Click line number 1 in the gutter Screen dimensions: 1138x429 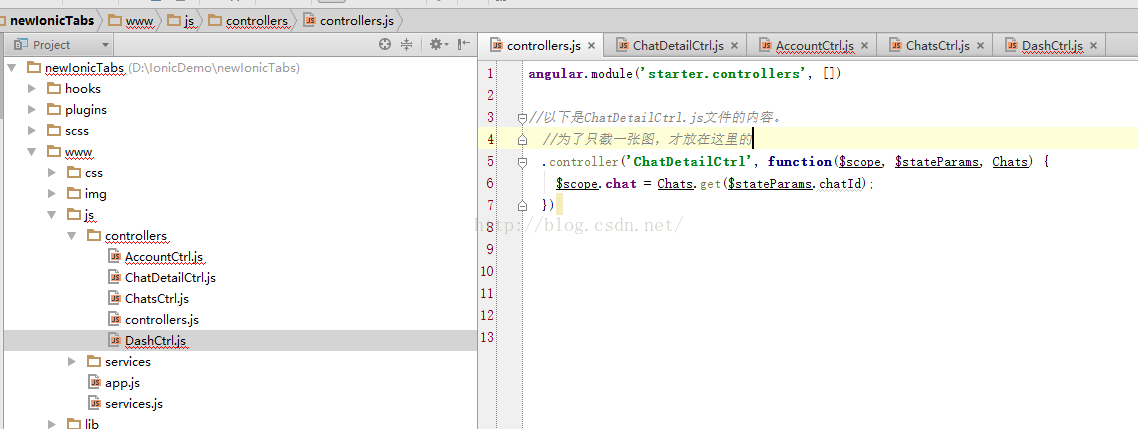pos(490,73)
